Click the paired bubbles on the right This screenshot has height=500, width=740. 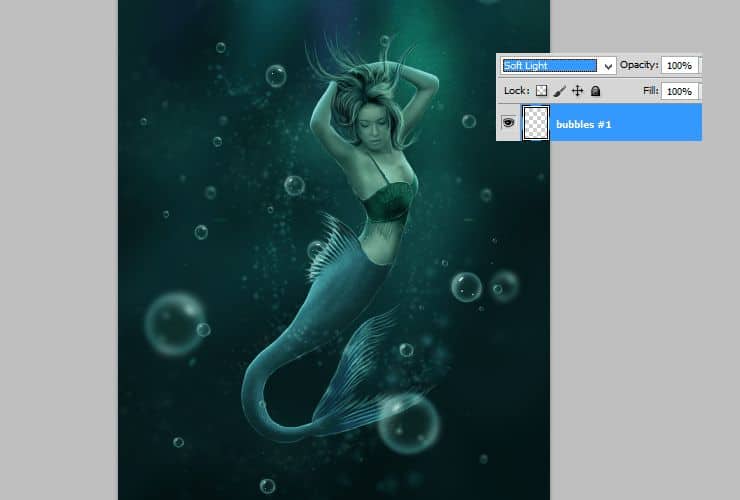point(484,287)
